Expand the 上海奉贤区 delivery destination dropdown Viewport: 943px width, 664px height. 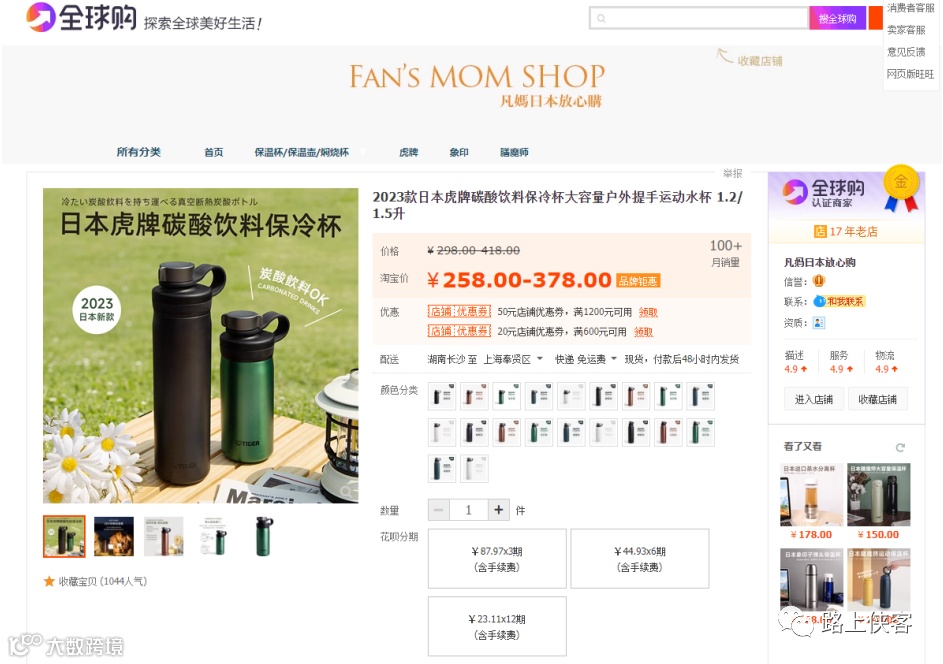point(513,359)
